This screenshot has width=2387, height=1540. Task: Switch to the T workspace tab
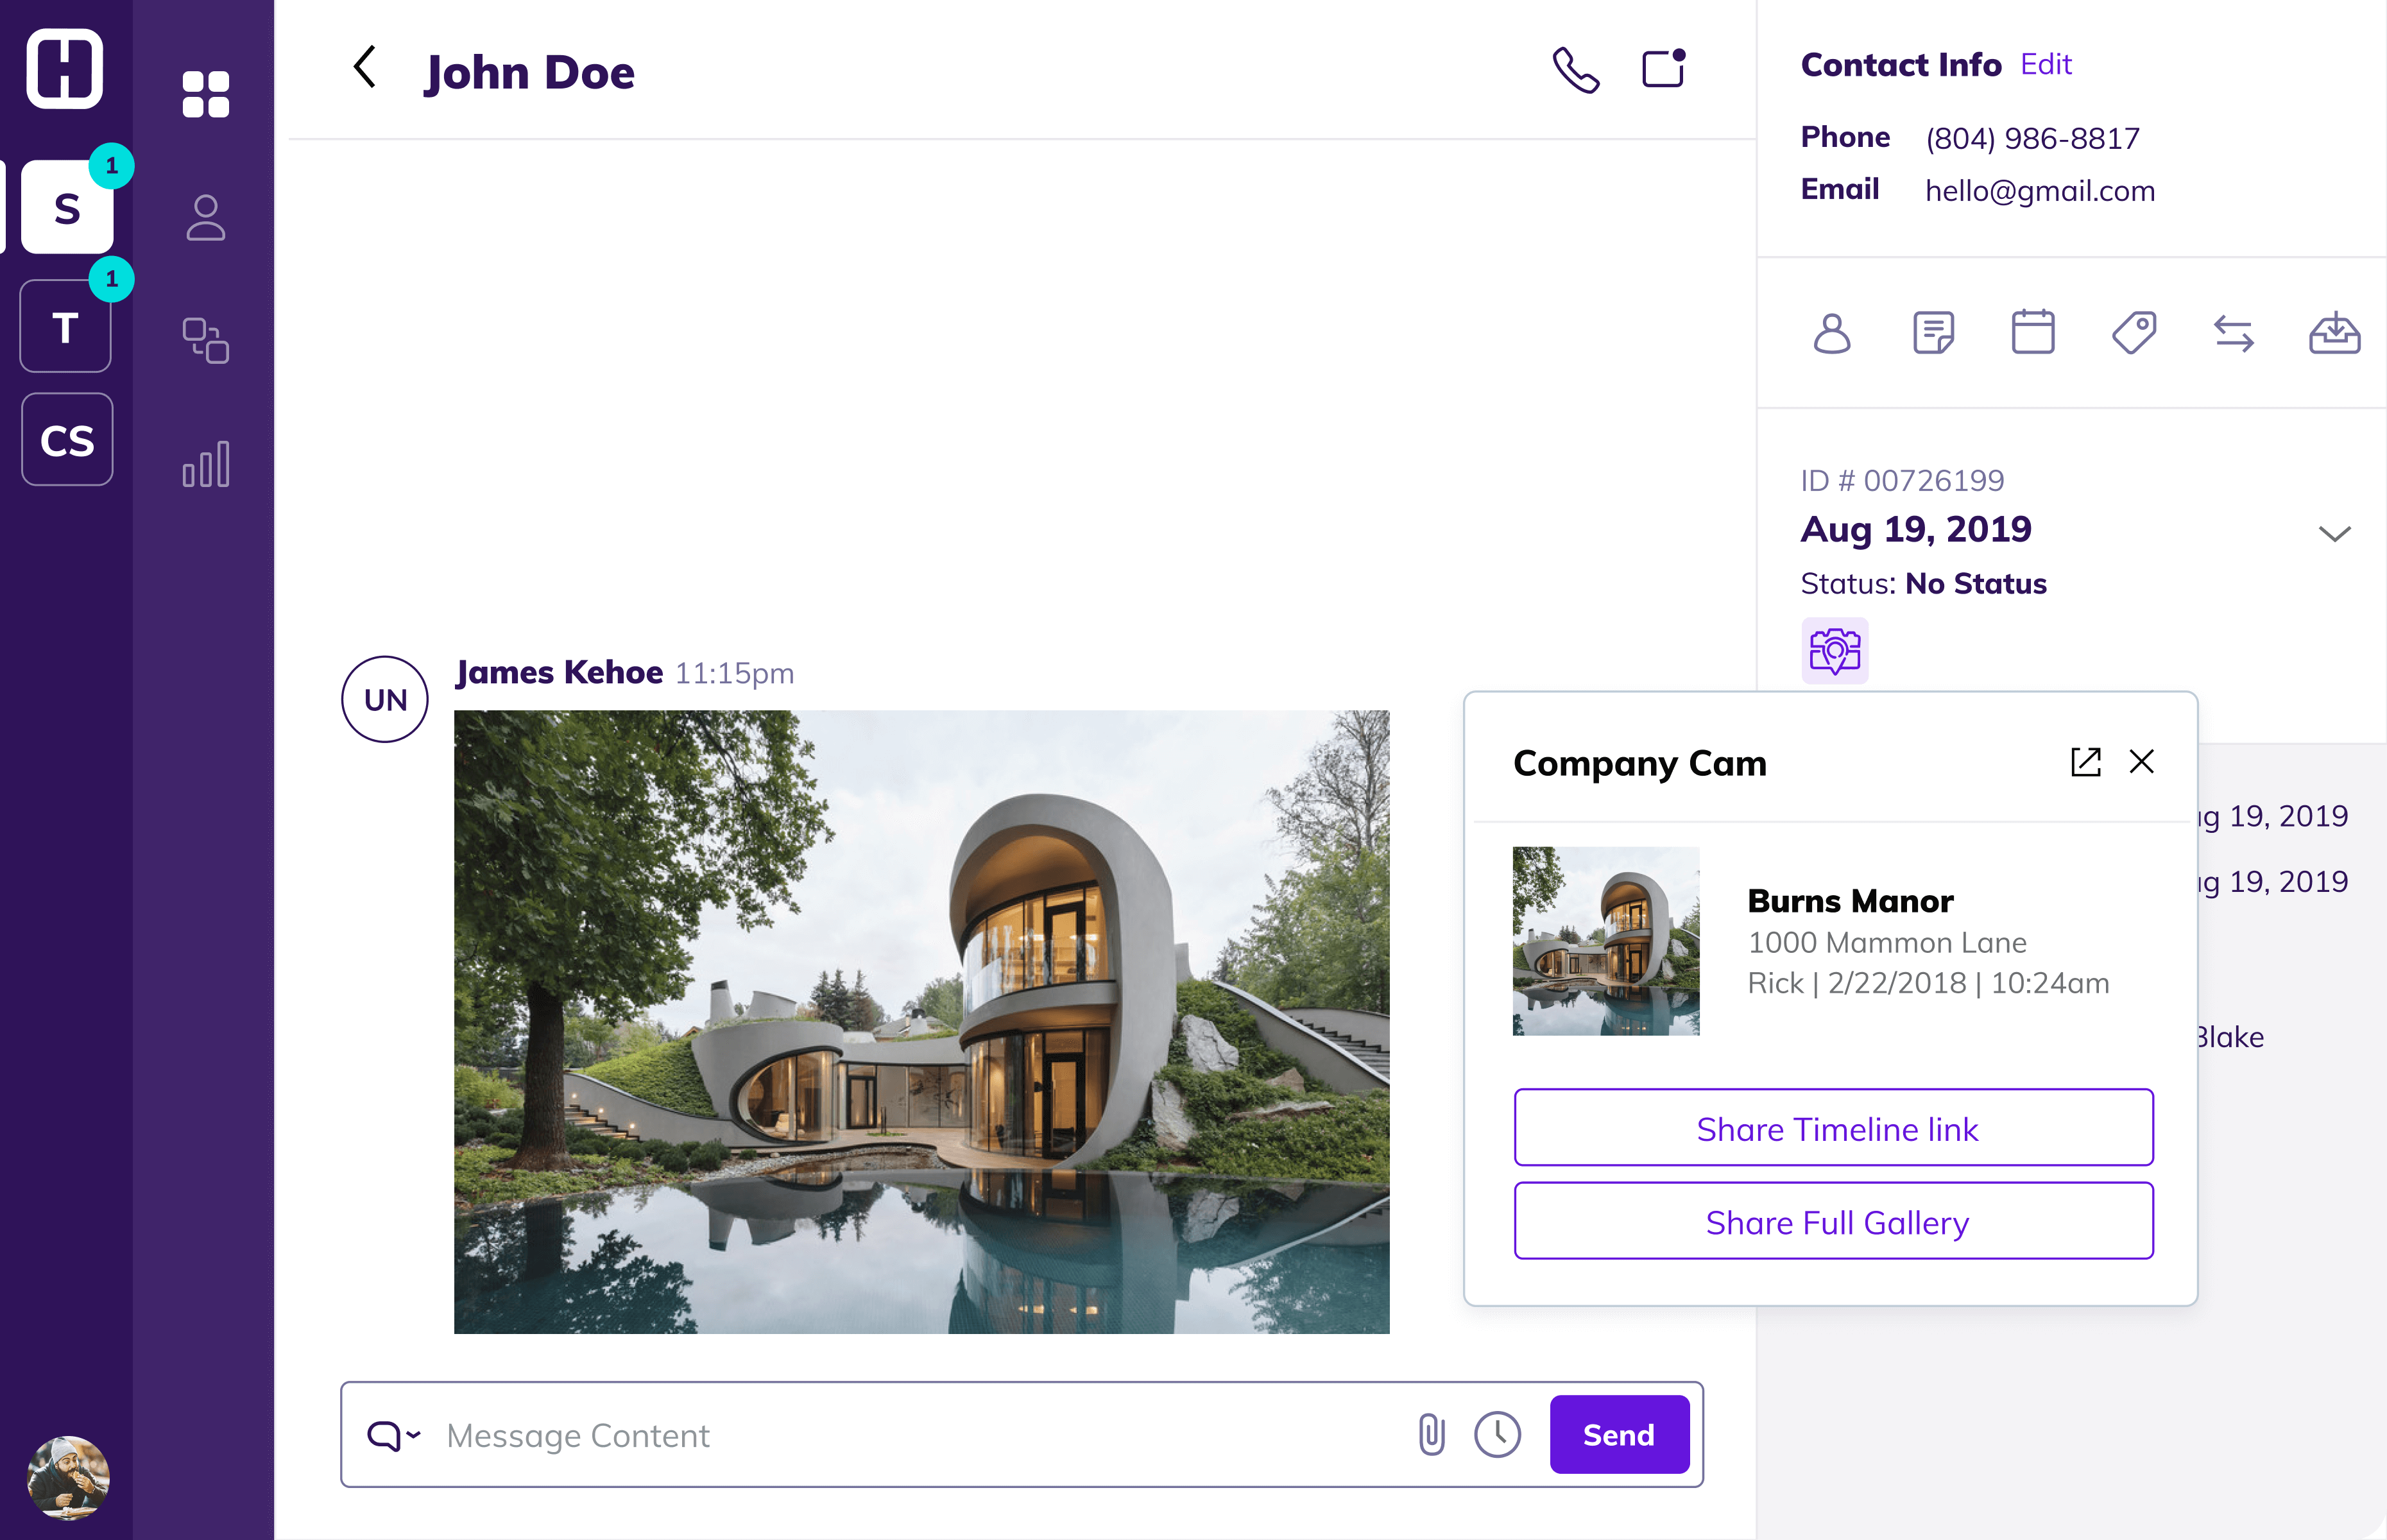tap(66, 327)
